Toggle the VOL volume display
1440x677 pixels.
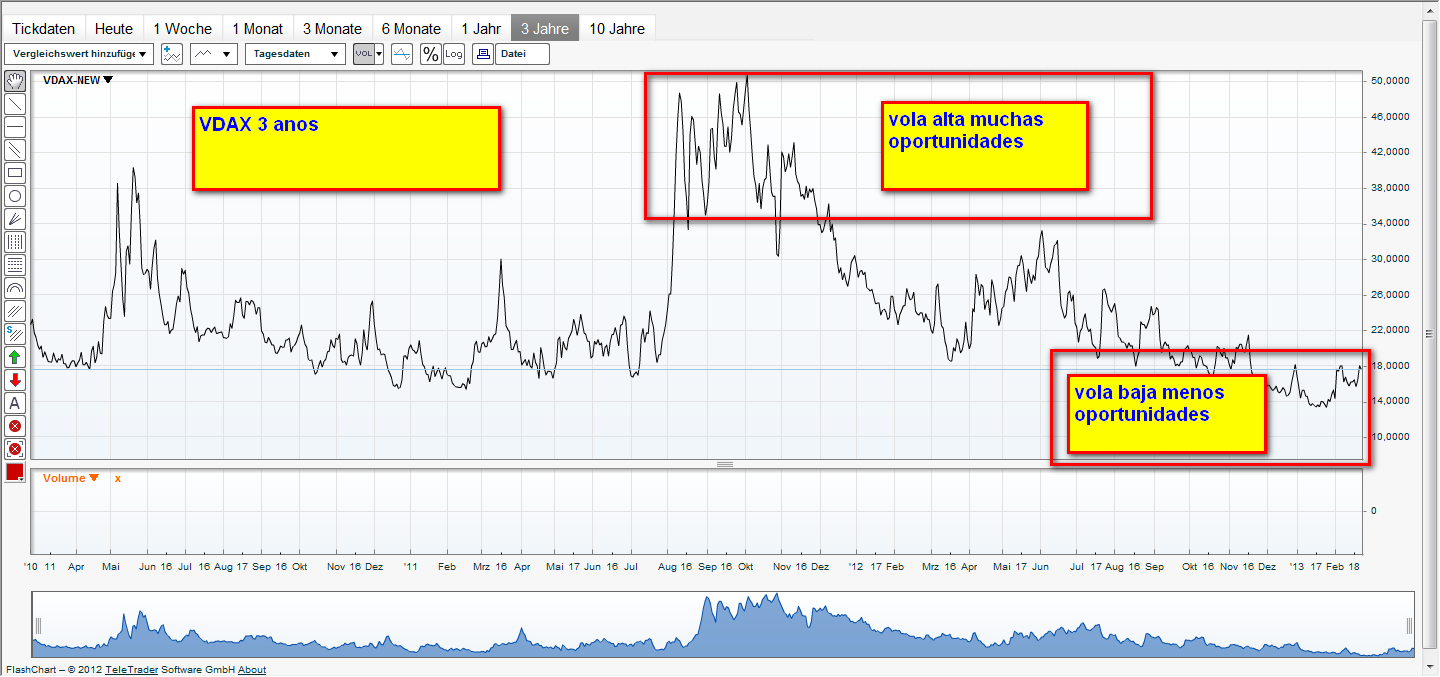[x=364, y=54]
